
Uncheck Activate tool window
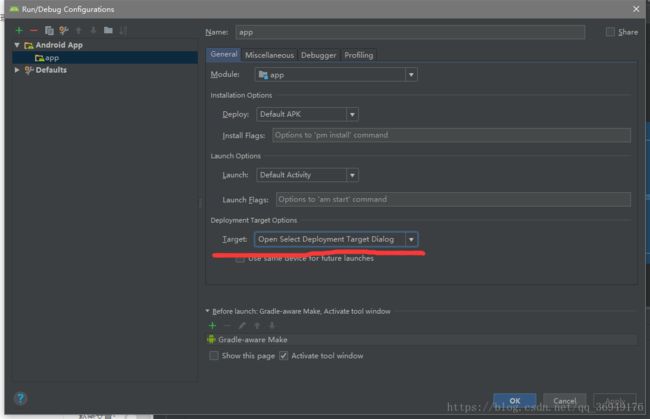coord(284,356)
